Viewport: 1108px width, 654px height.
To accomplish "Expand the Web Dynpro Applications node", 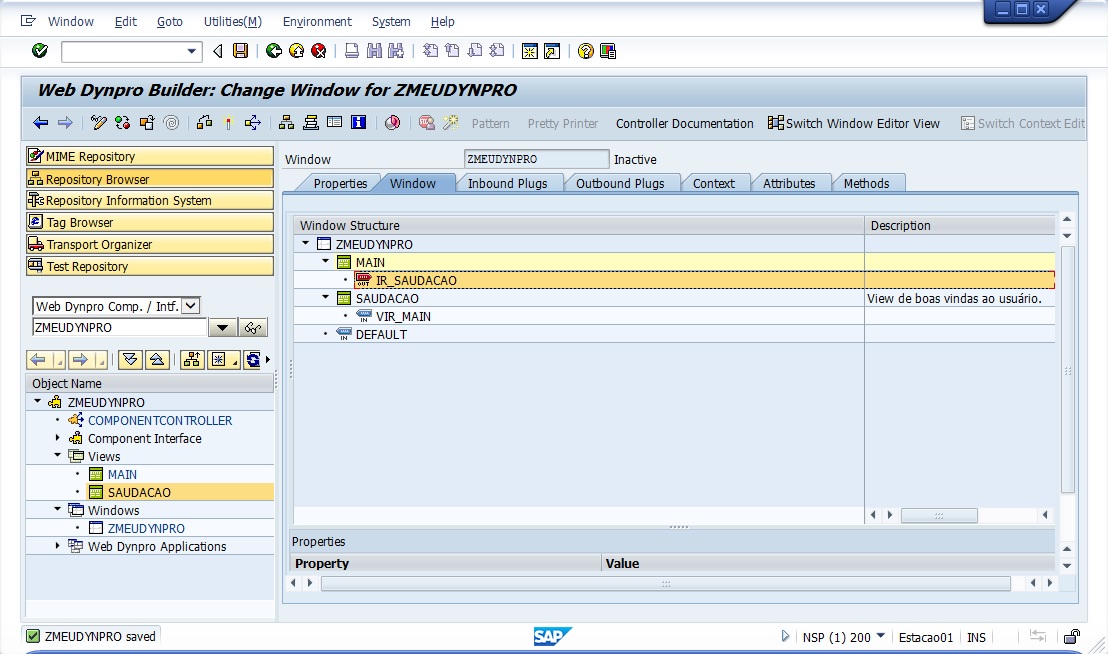I will click(58, 546).
